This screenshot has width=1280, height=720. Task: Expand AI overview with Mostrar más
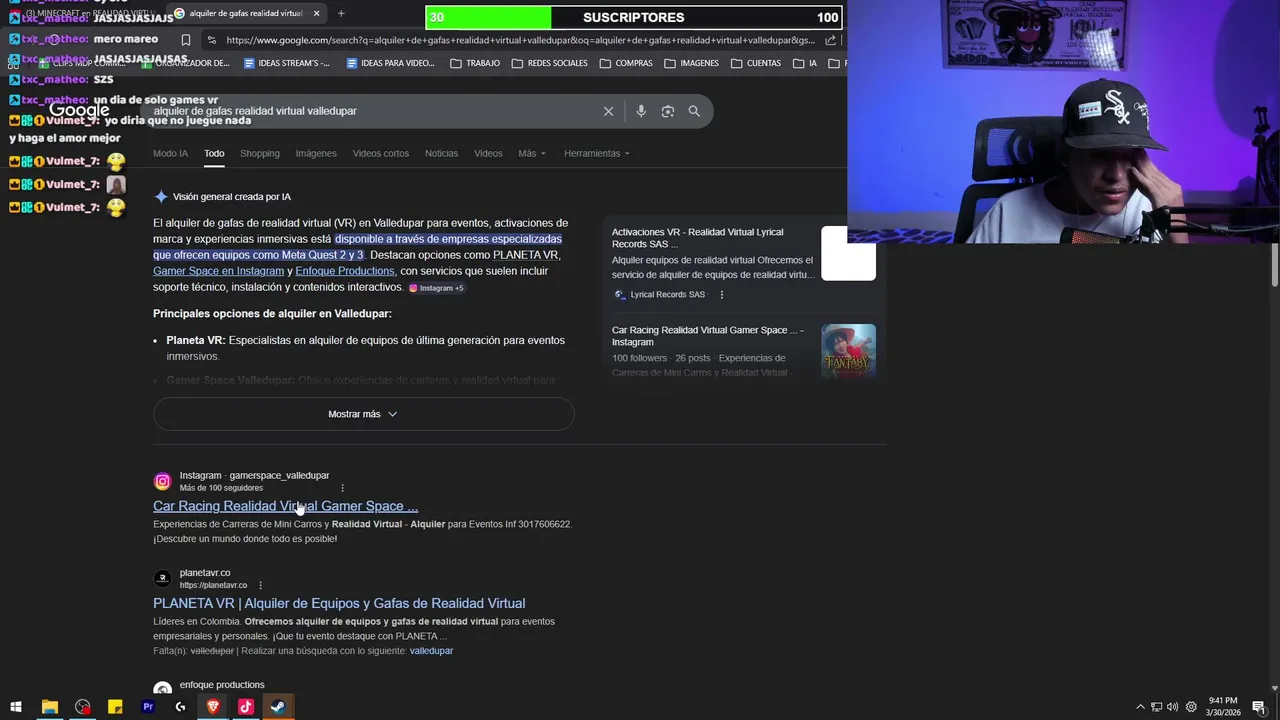click(x=363, y=414)
